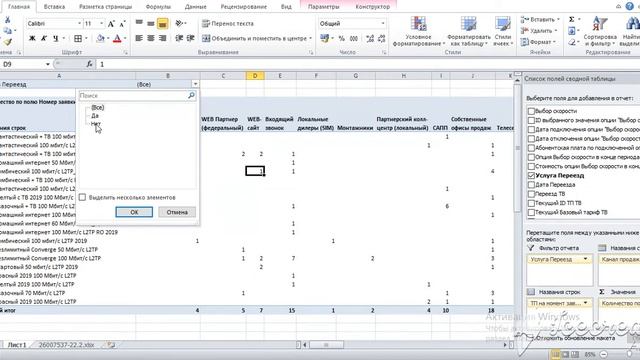Check Текущий Базовый тариф ТВ field
The width and height of the screenshot is (640, 360).
[x=531, y=212]
